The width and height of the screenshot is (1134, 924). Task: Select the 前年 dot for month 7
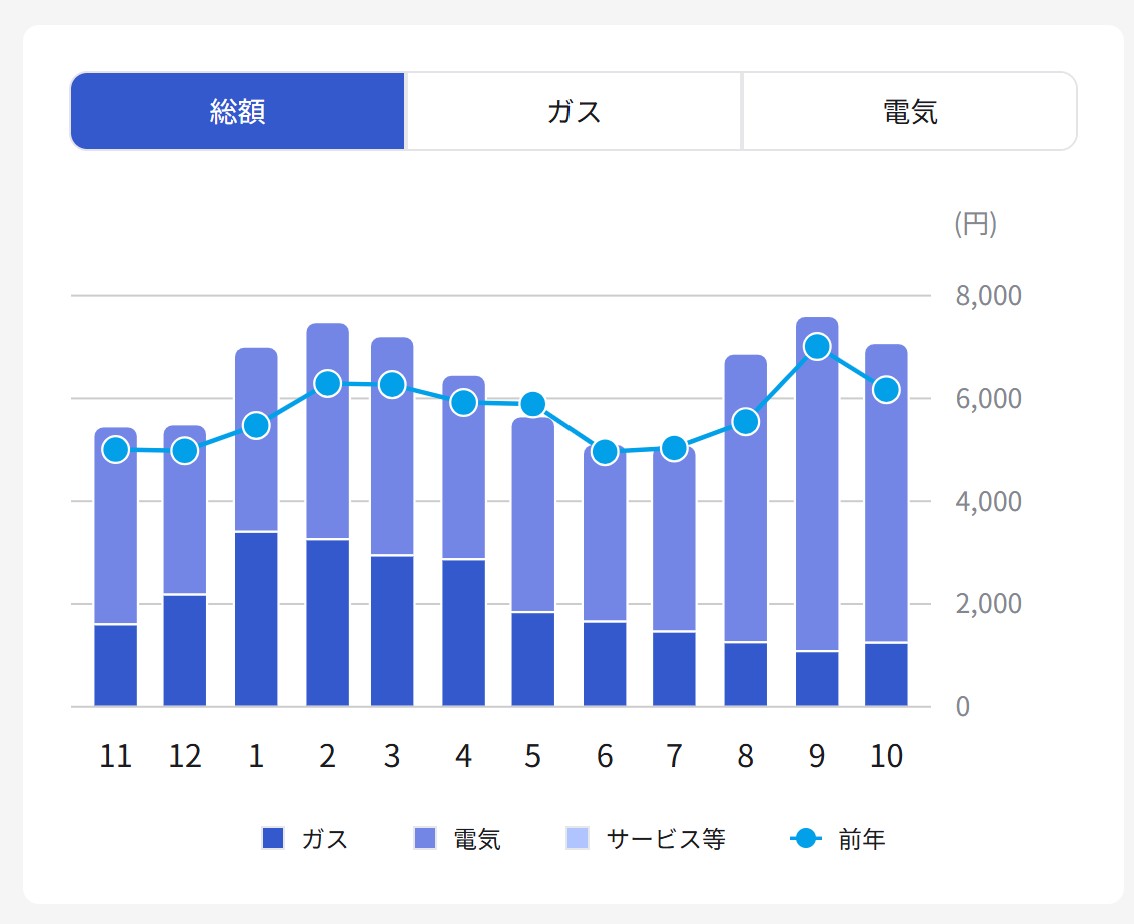click(x=674, y=448)
